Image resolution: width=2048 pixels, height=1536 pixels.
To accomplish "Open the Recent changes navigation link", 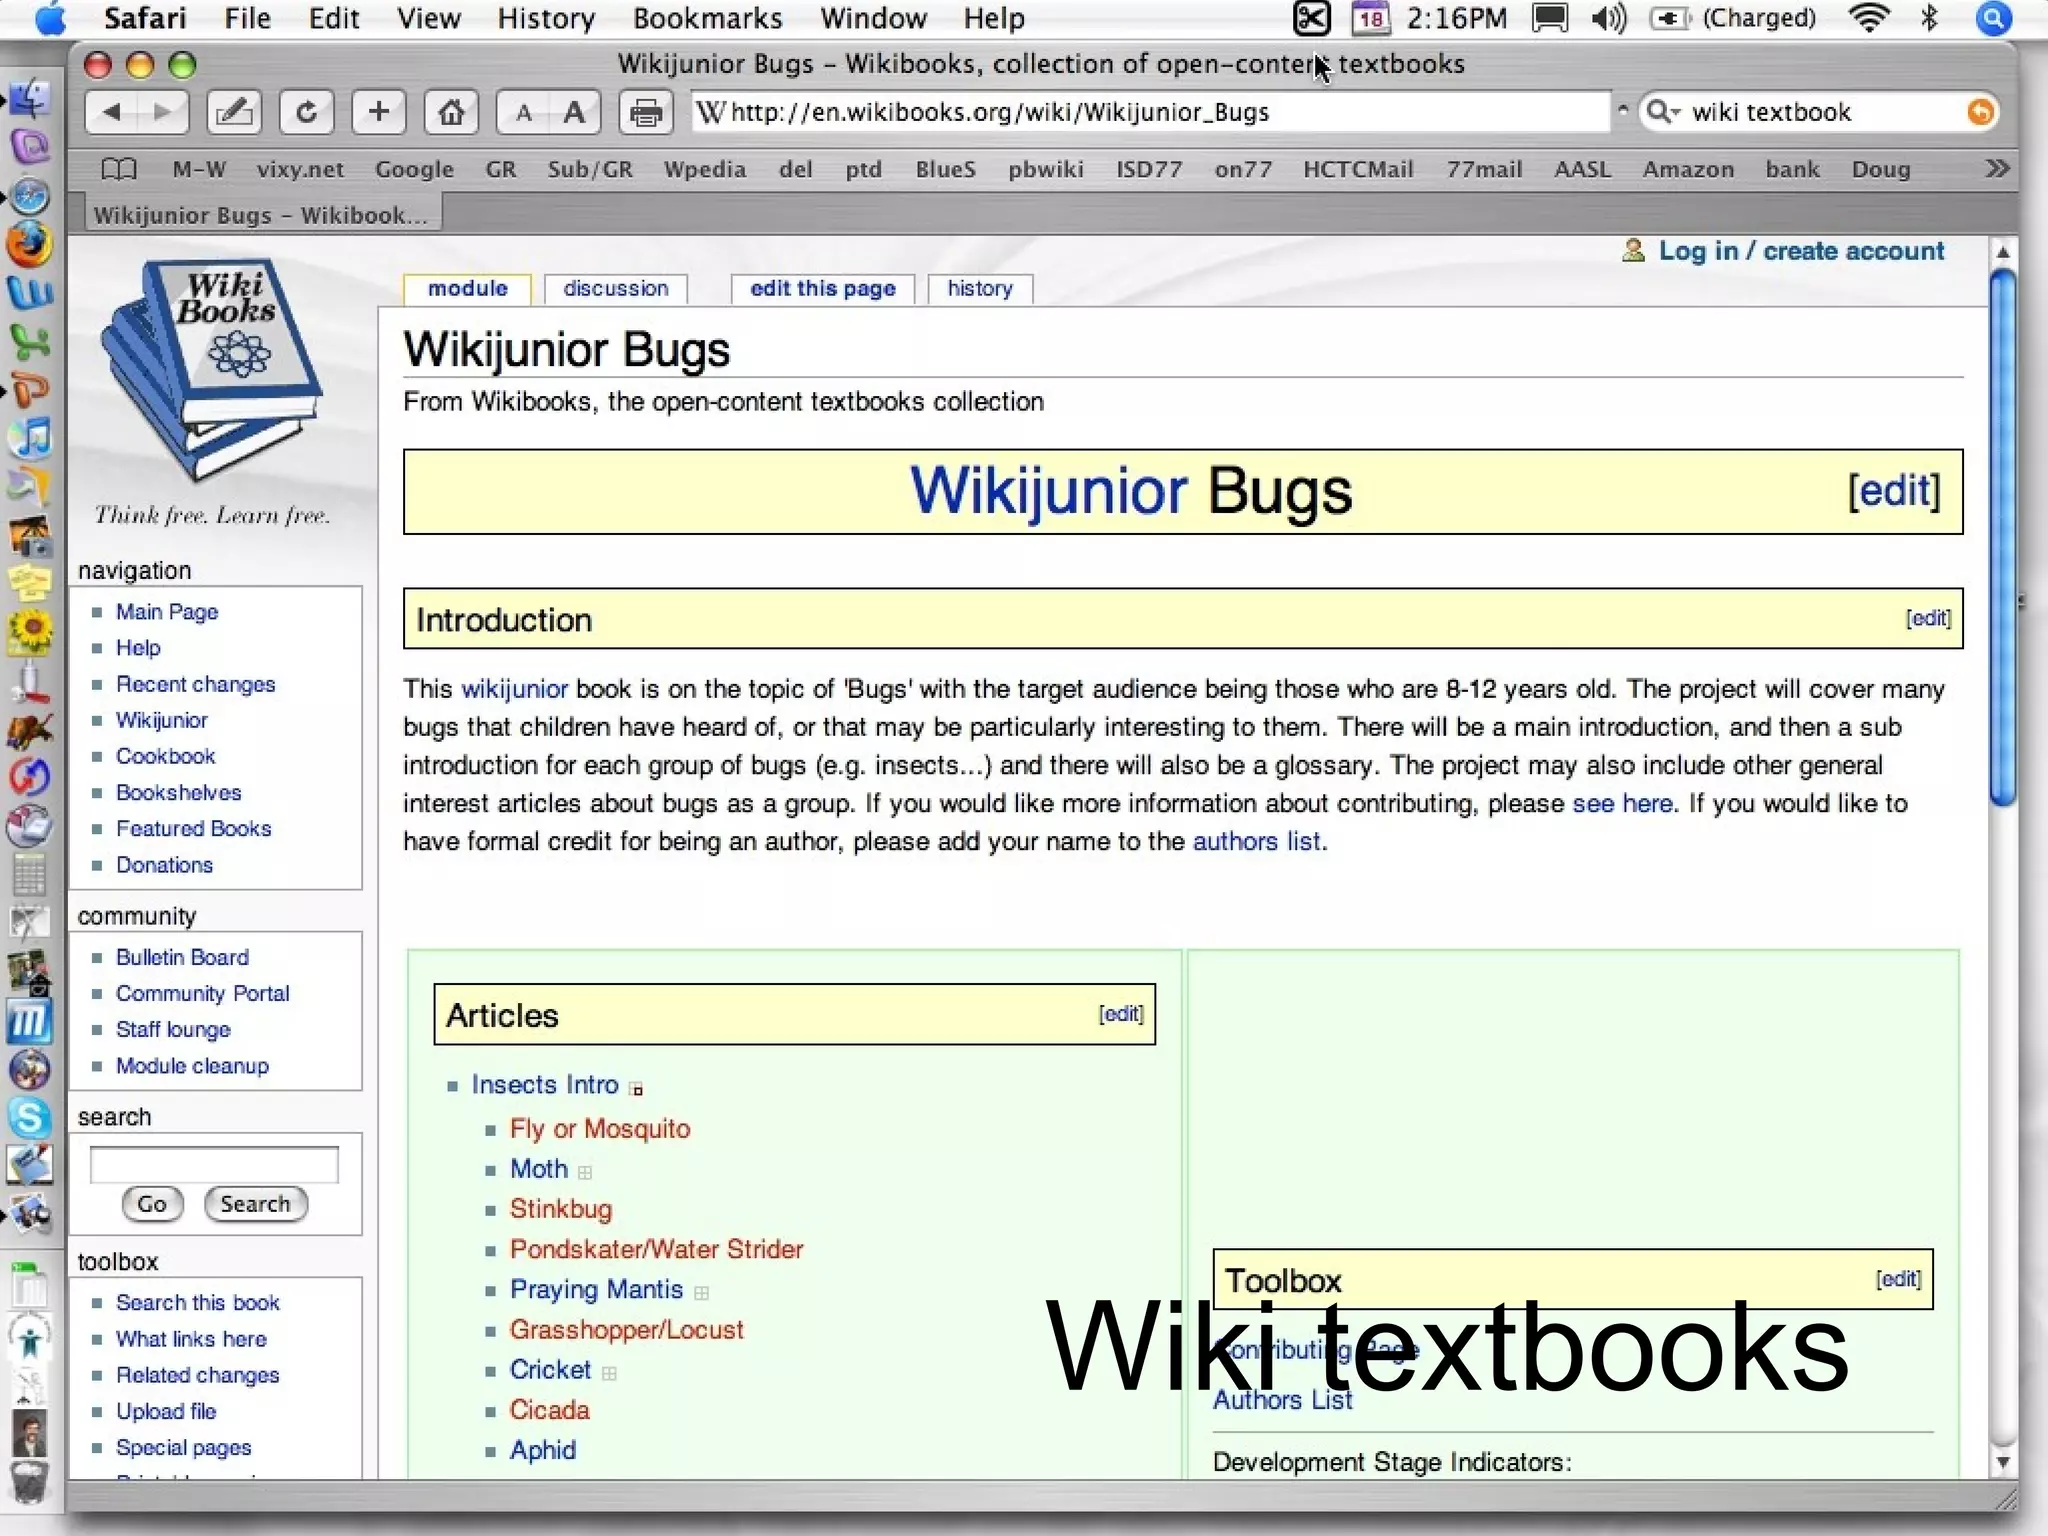I will pos(195,684).
